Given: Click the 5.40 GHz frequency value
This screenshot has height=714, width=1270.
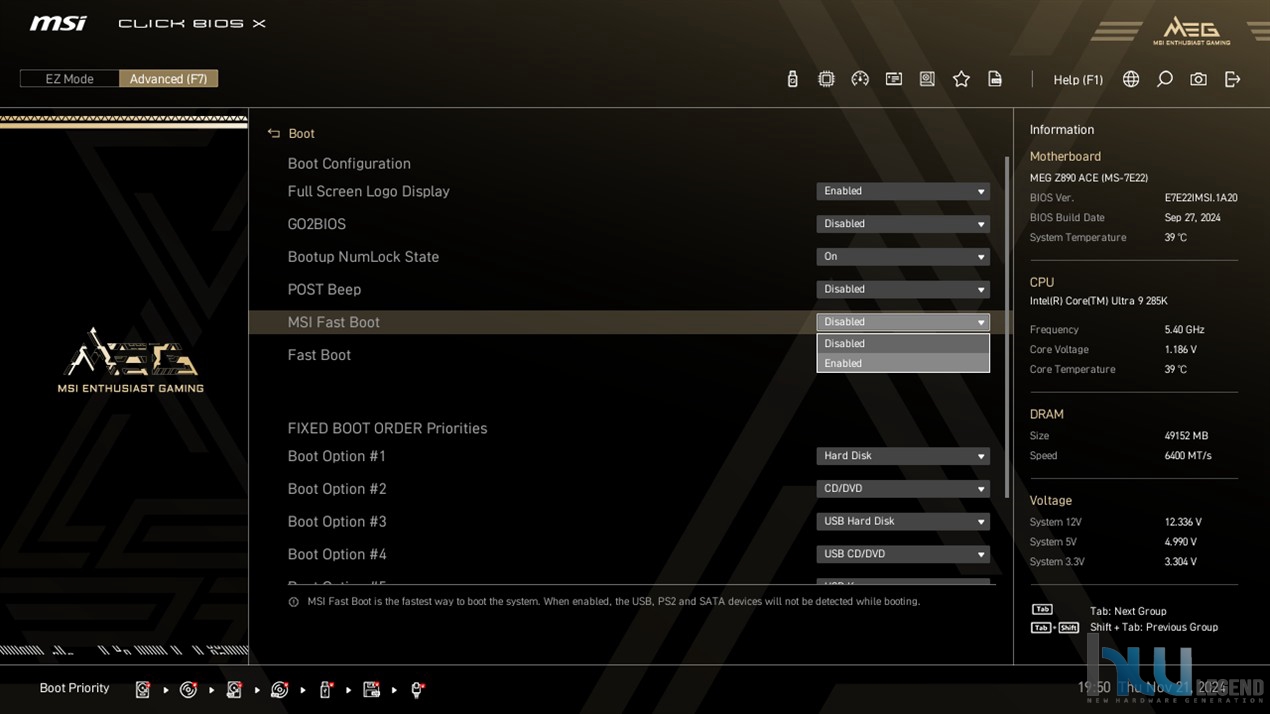Looking at the screenshot, I should [x=1184, y=330].
